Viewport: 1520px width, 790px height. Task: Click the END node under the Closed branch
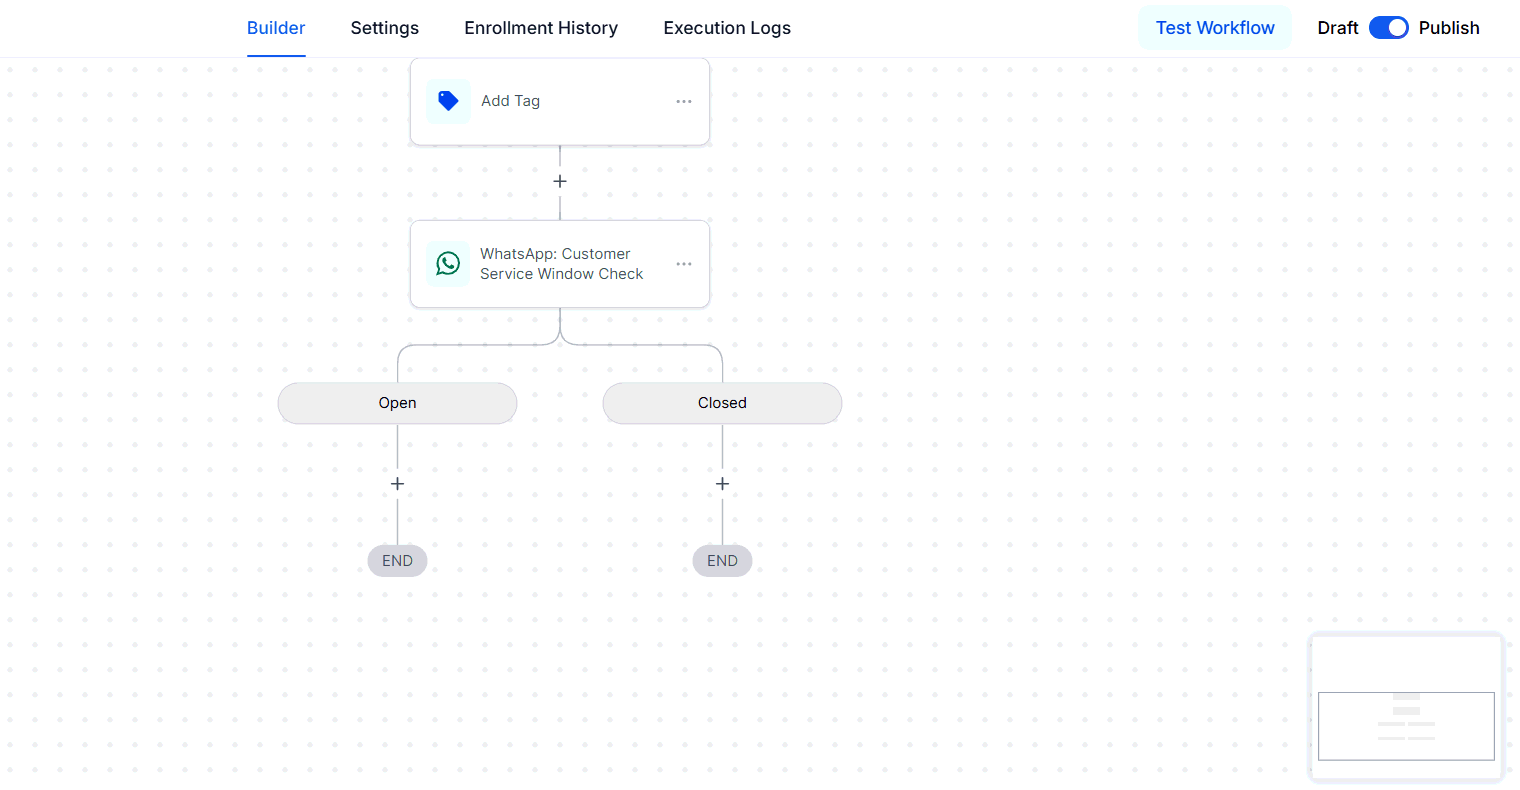pyautogui.click(x=722, y=561)
